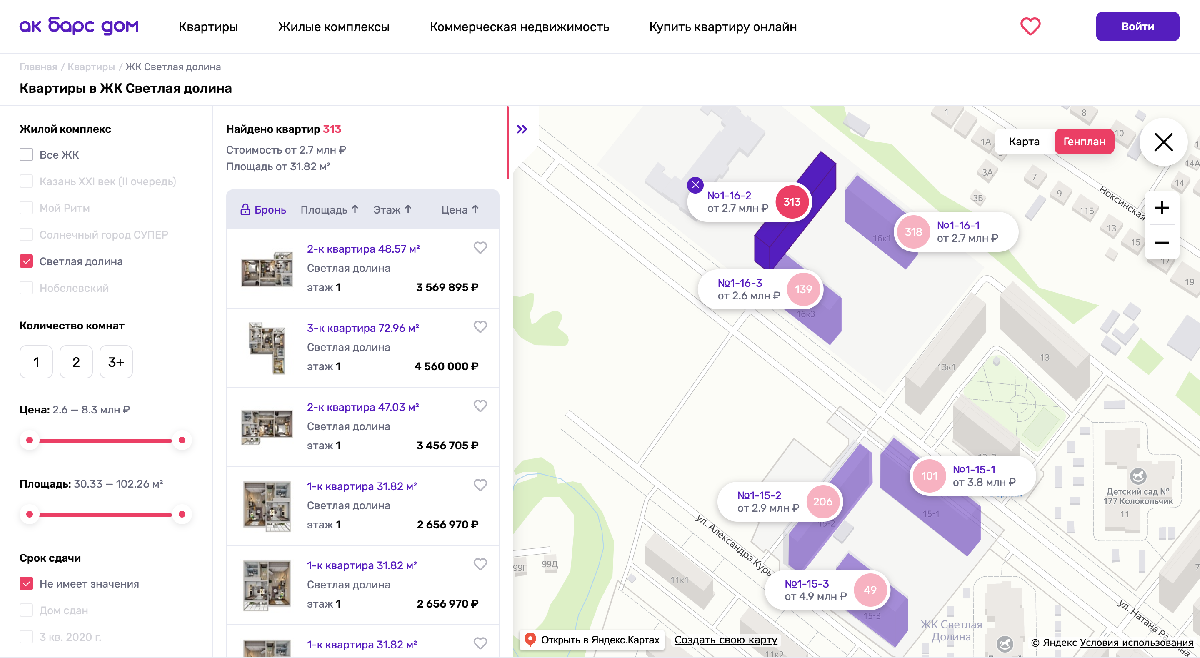Image resolution: width=1200 pixels, height=658 pixels.
Task: Open 3-к квартира 72.96 м² listing title
Action: click(x=363, y=328)
